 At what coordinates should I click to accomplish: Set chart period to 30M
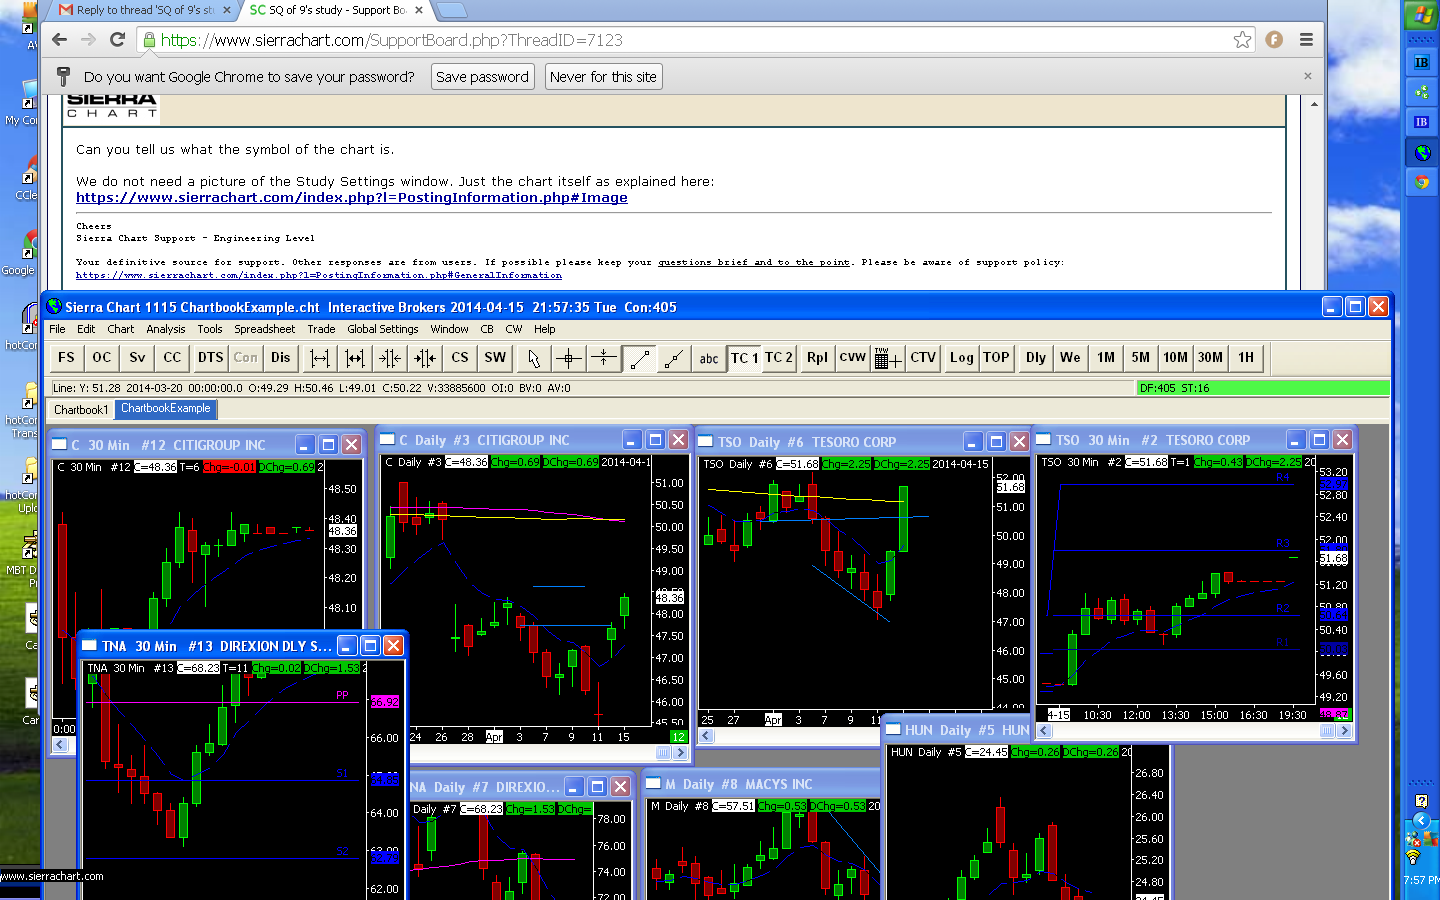(x=1211, y=358)
